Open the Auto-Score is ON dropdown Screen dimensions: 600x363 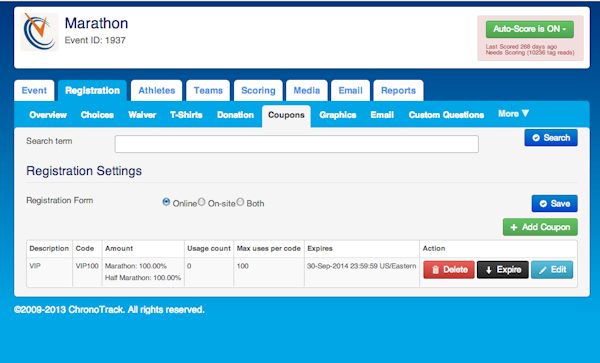coord(530,29)
